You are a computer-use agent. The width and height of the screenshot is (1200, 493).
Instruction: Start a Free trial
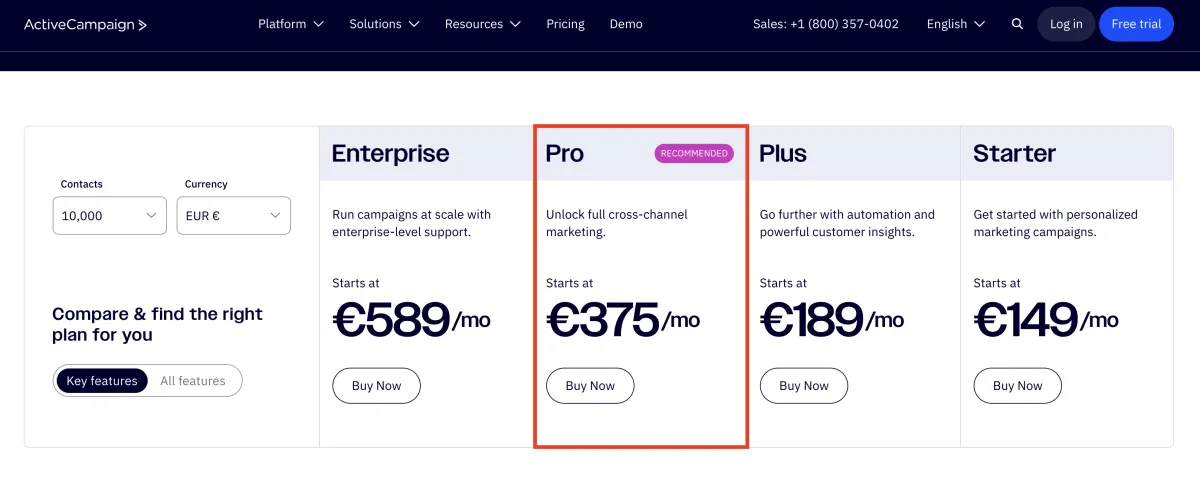pyautogui.click(x=1136, y=24)
